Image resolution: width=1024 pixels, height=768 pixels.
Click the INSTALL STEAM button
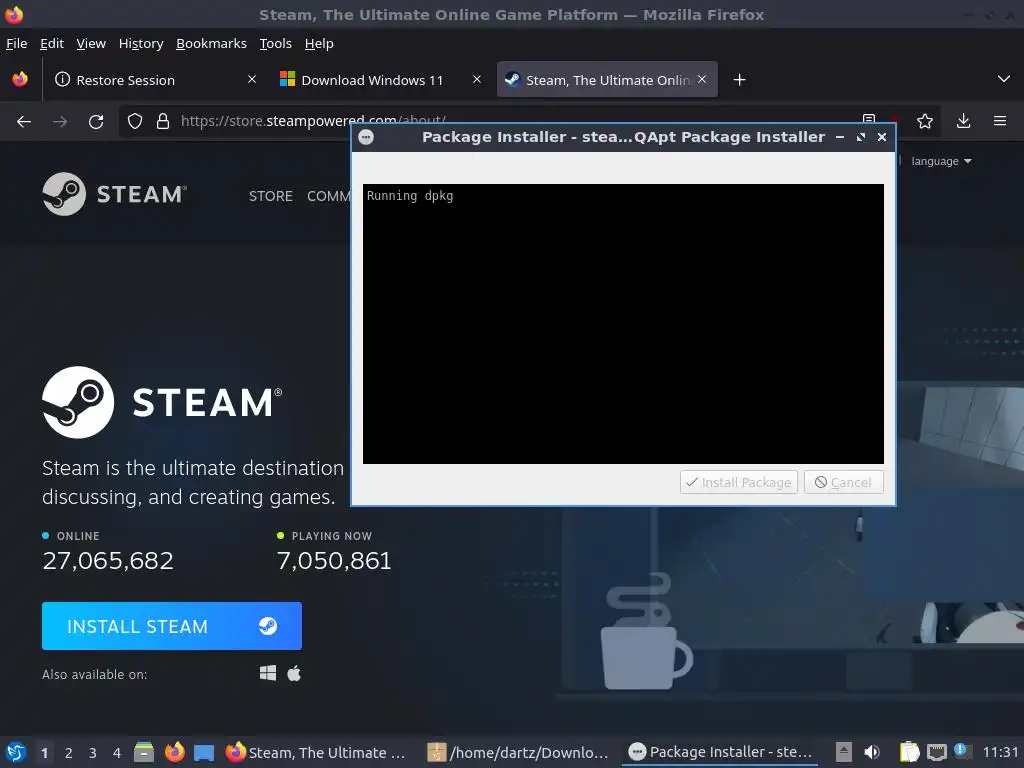(x=172, y=626)
